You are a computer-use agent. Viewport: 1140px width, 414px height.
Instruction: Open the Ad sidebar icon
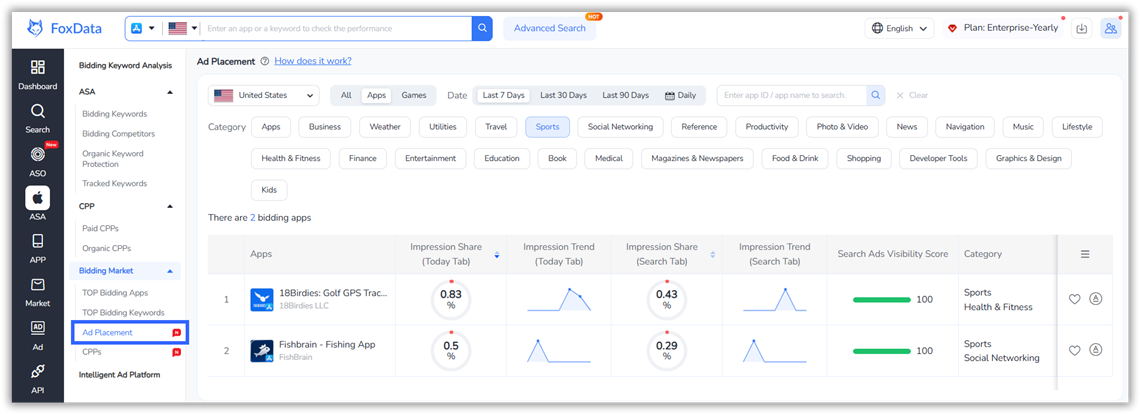point(38,335)
